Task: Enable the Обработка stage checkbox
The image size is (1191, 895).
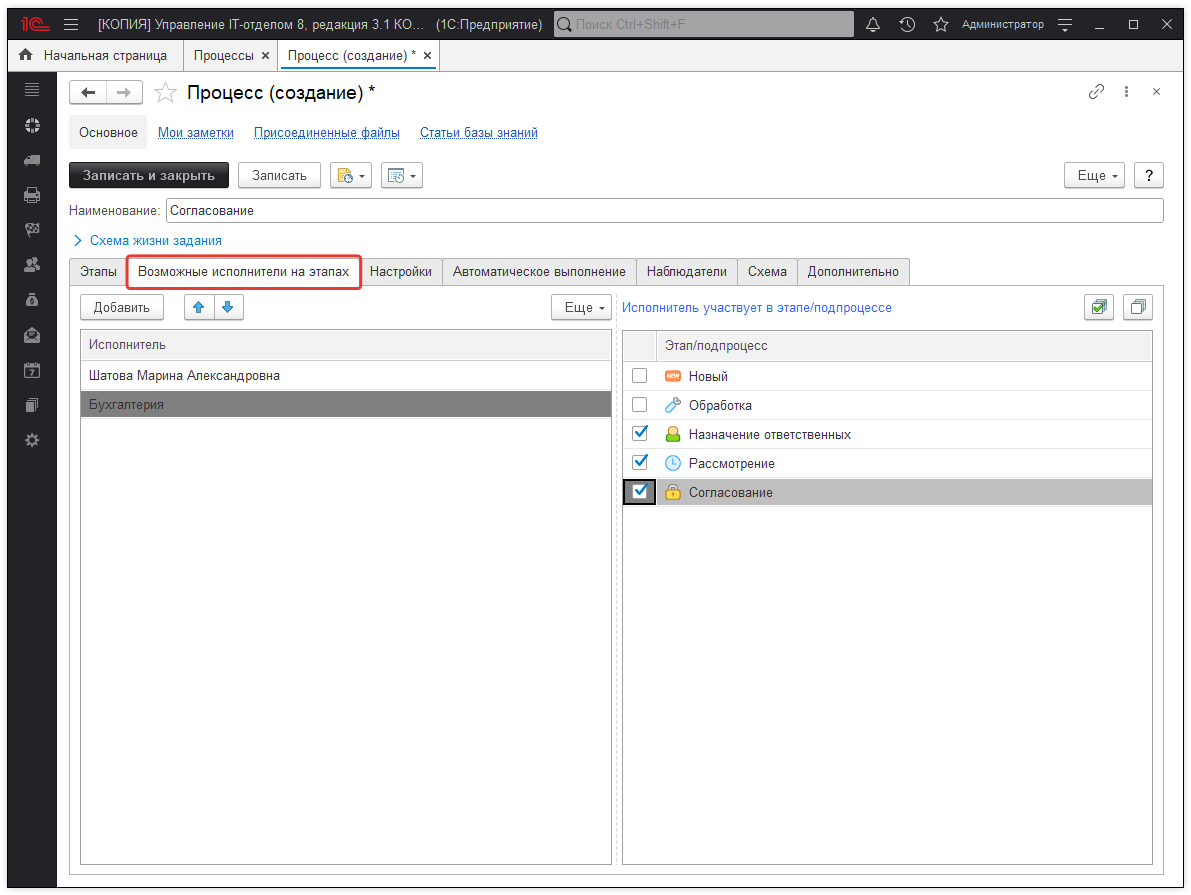Action: click(x=640, y=405)
